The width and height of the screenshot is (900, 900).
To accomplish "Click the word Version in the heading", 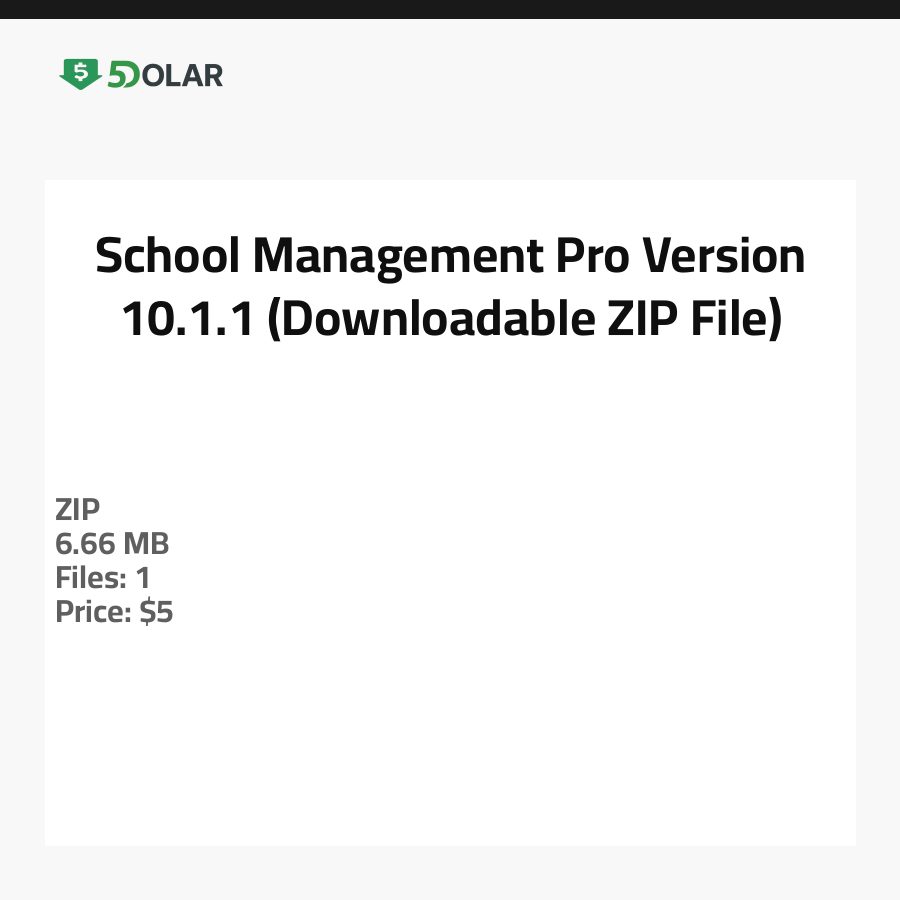I will coord(723,256).
